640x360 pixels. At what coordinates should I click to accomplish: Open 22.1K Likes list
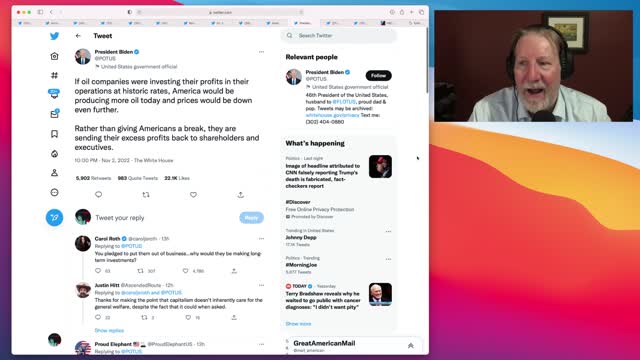(177, 178)
